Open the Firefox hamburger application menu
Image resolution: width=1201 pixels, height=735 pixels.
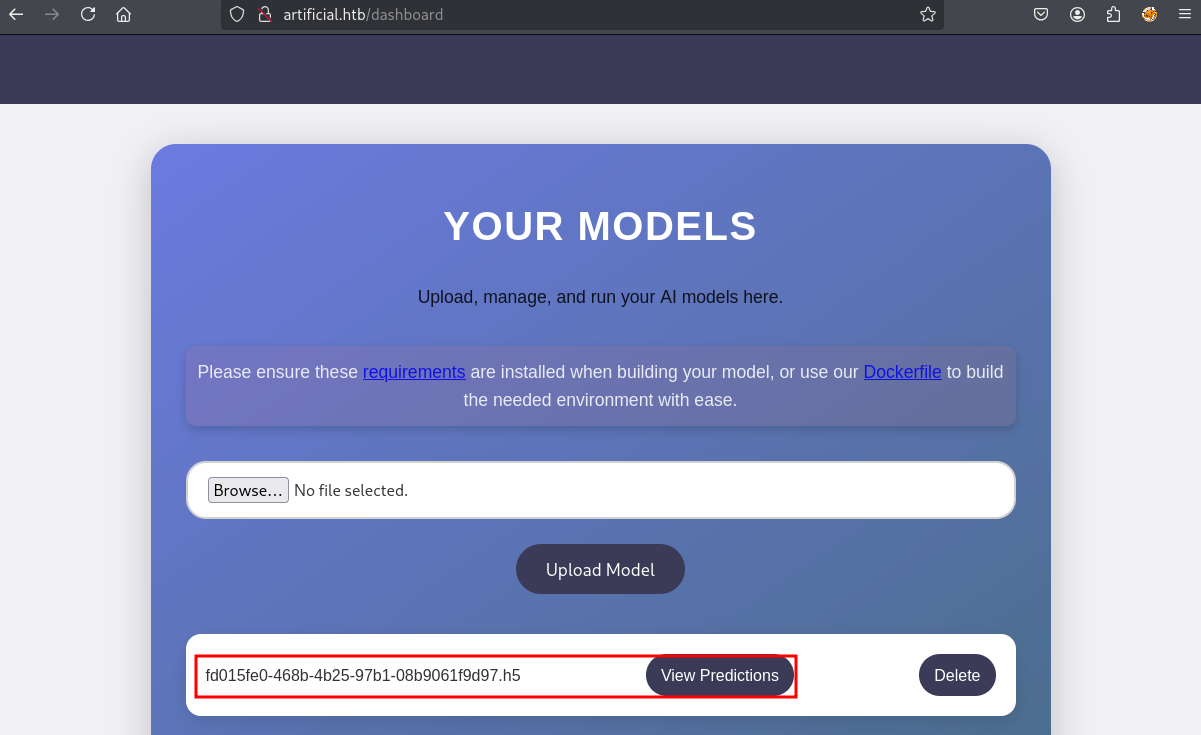[x=1184, y=14]
